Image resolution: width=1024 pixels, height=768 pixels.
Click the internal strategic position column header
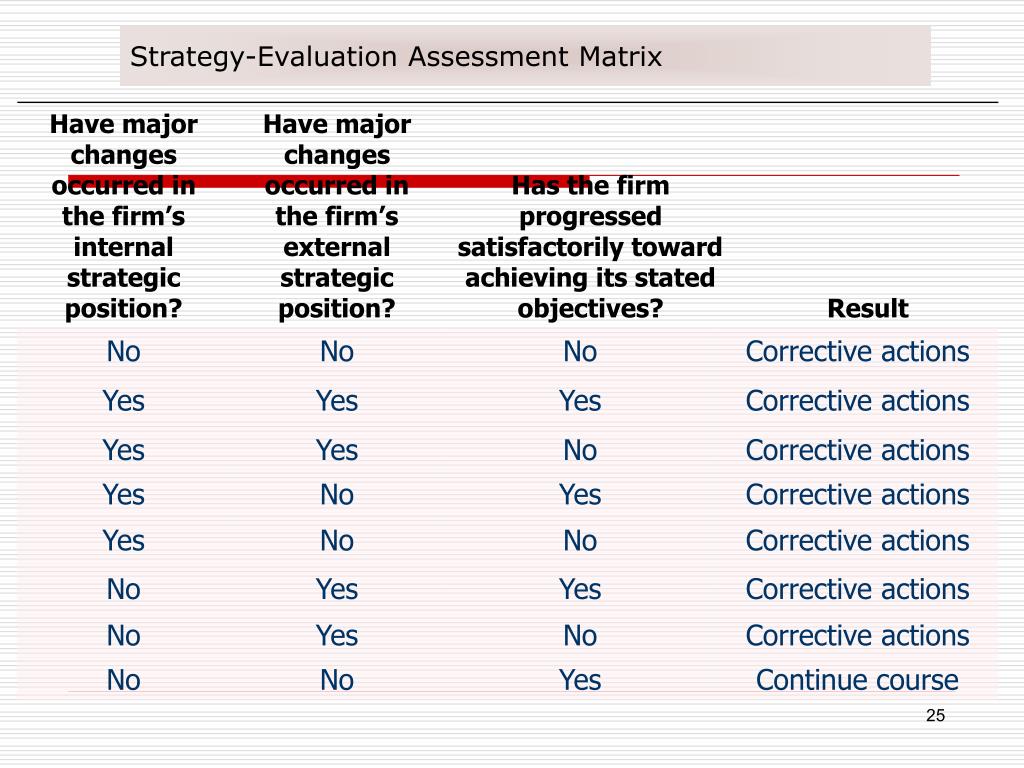(123, 216)
